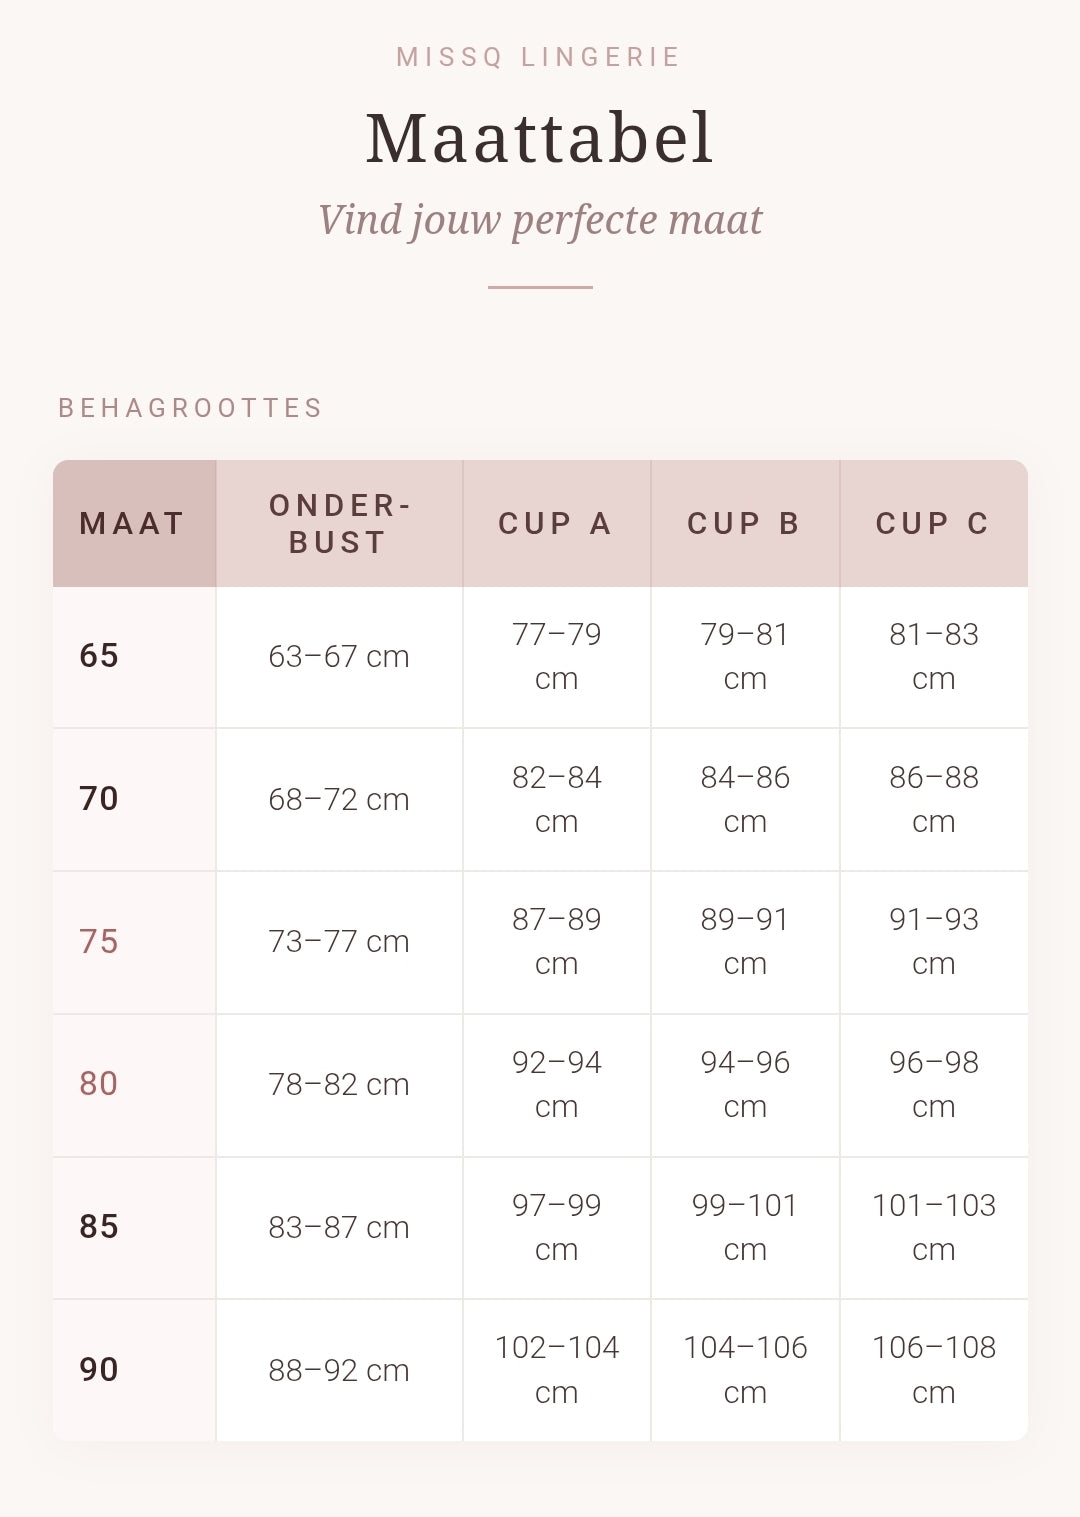Image resolution: width=1080 pixels, height=1517 pixels.
Task: Click the MISSQ LINGERIE brand text
Action: click(x=539, y=57)
